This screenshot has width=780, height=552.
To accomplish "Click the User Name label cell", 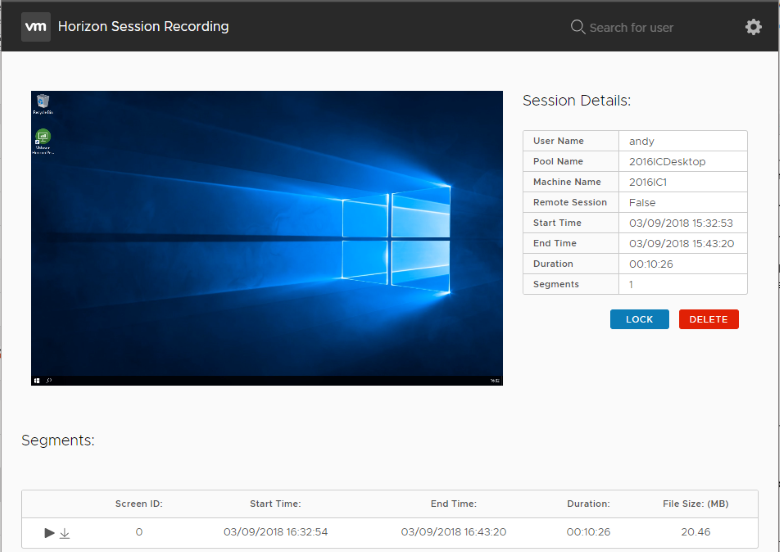I will pyautogui.click(x=571, y=141).
